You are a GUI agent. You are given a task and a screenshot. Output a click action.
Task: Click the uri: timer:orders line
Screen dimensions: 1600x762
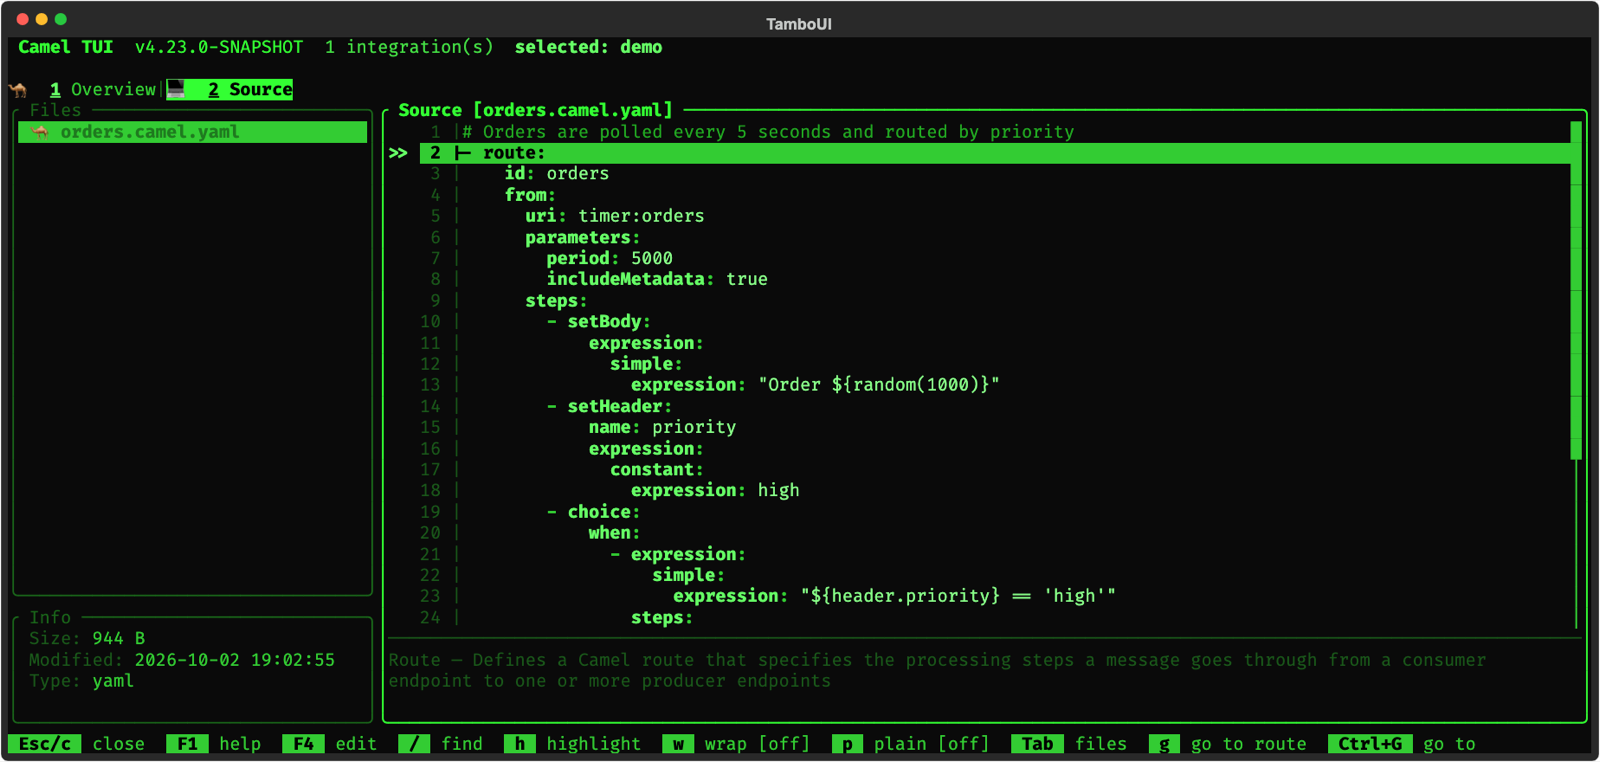coord(615,216)
